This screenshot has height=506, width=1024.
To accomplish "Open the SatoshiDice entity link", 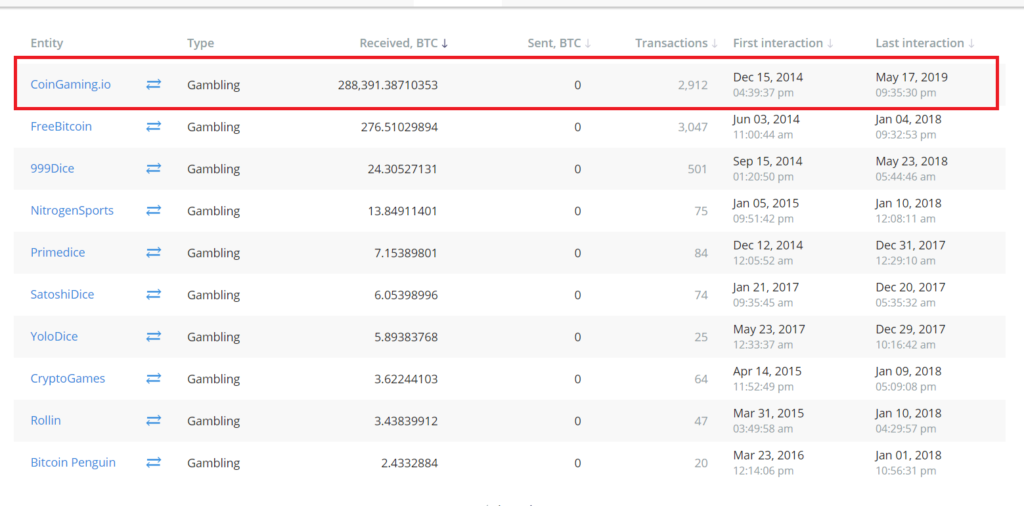I will pos(62,294).
